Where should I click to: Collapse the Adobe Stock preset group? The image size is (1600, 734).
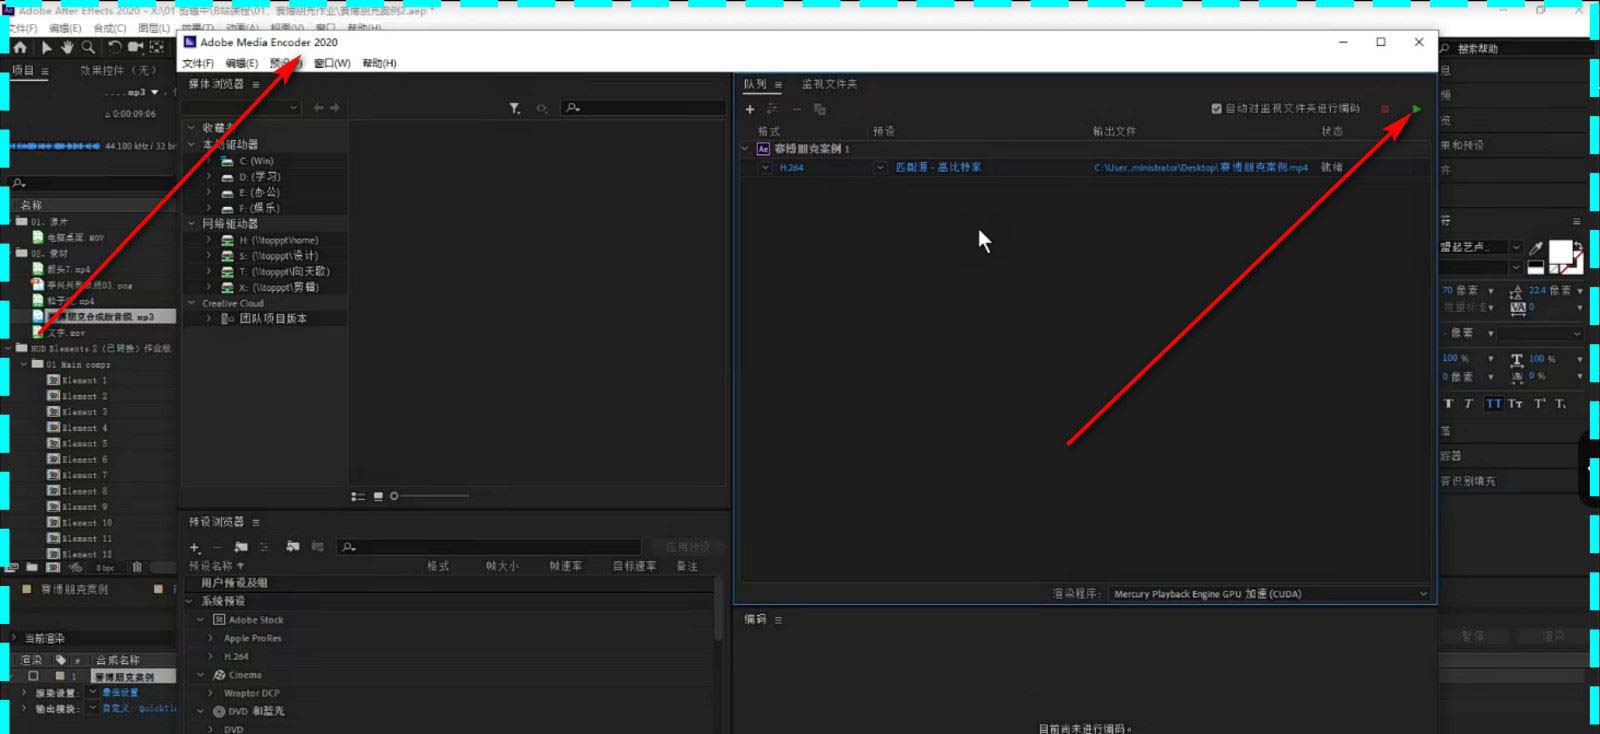pos(201,620)
